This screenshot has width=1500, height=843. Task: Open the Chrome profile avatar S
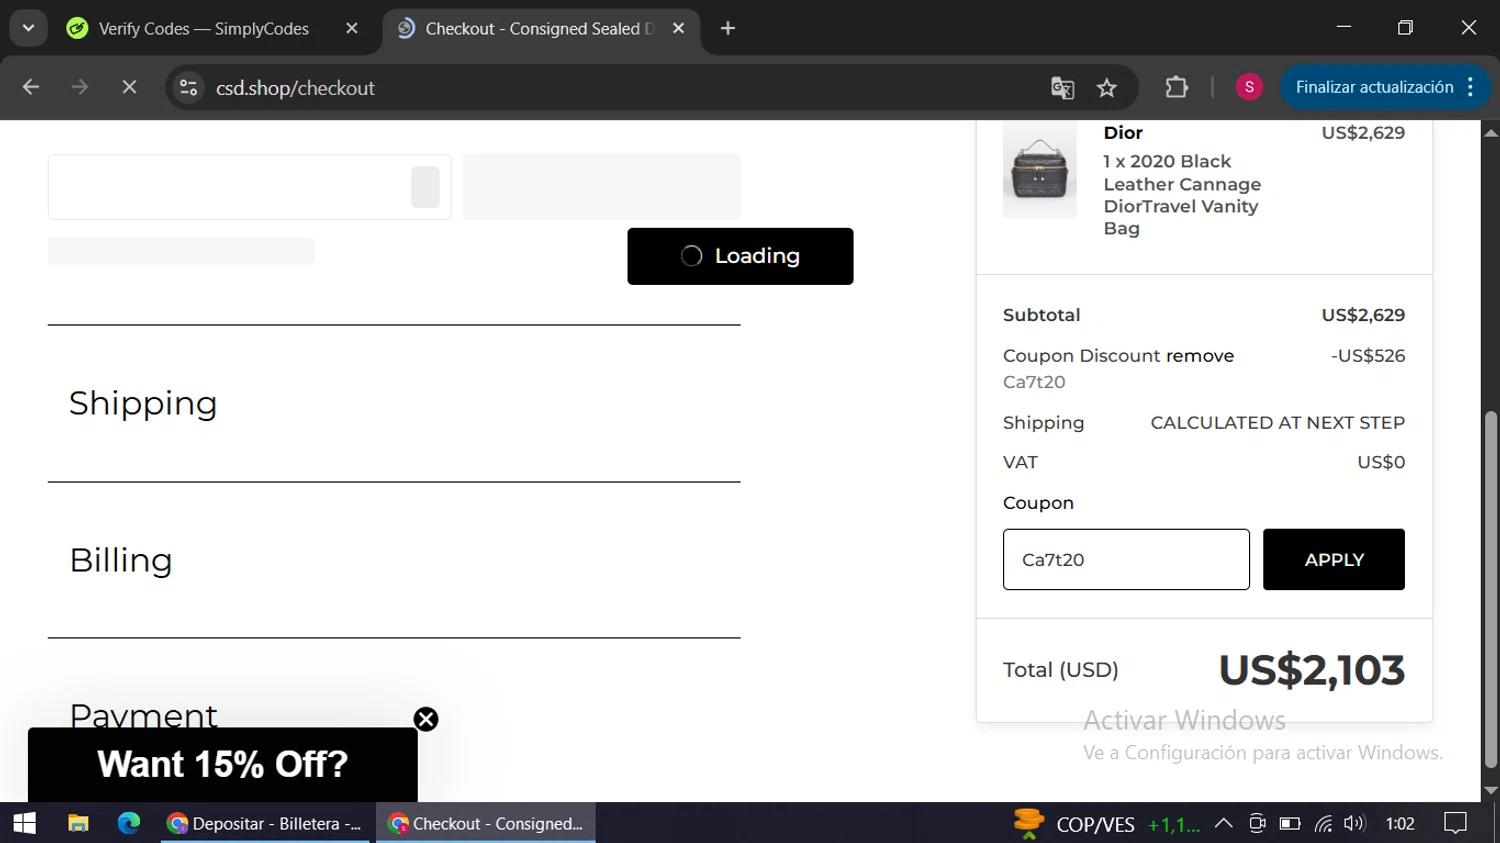(1249, 87)
